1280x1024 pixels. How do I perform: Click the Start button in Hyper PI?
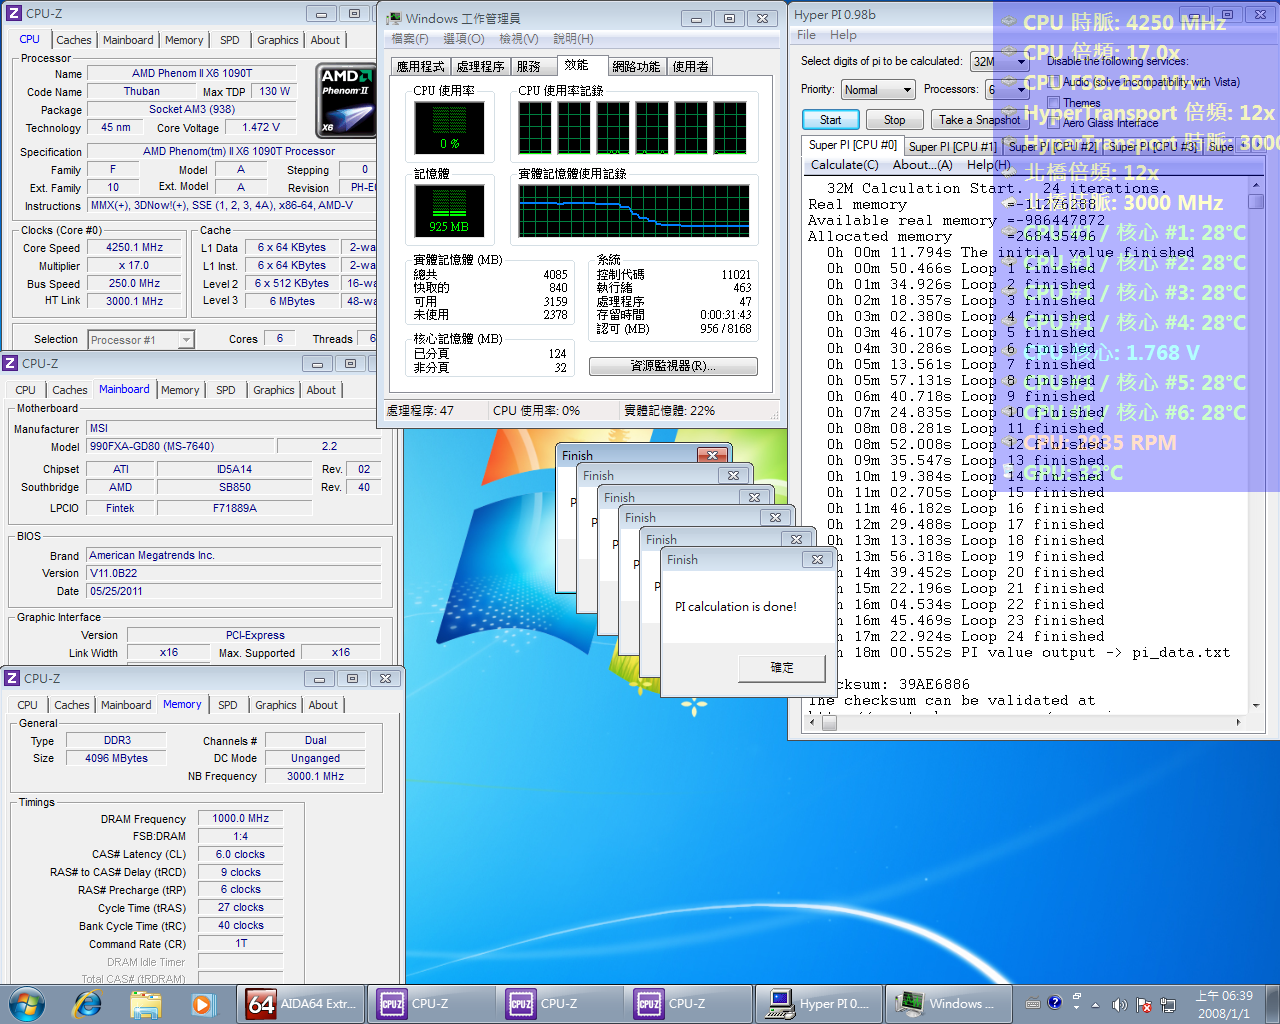831,120
